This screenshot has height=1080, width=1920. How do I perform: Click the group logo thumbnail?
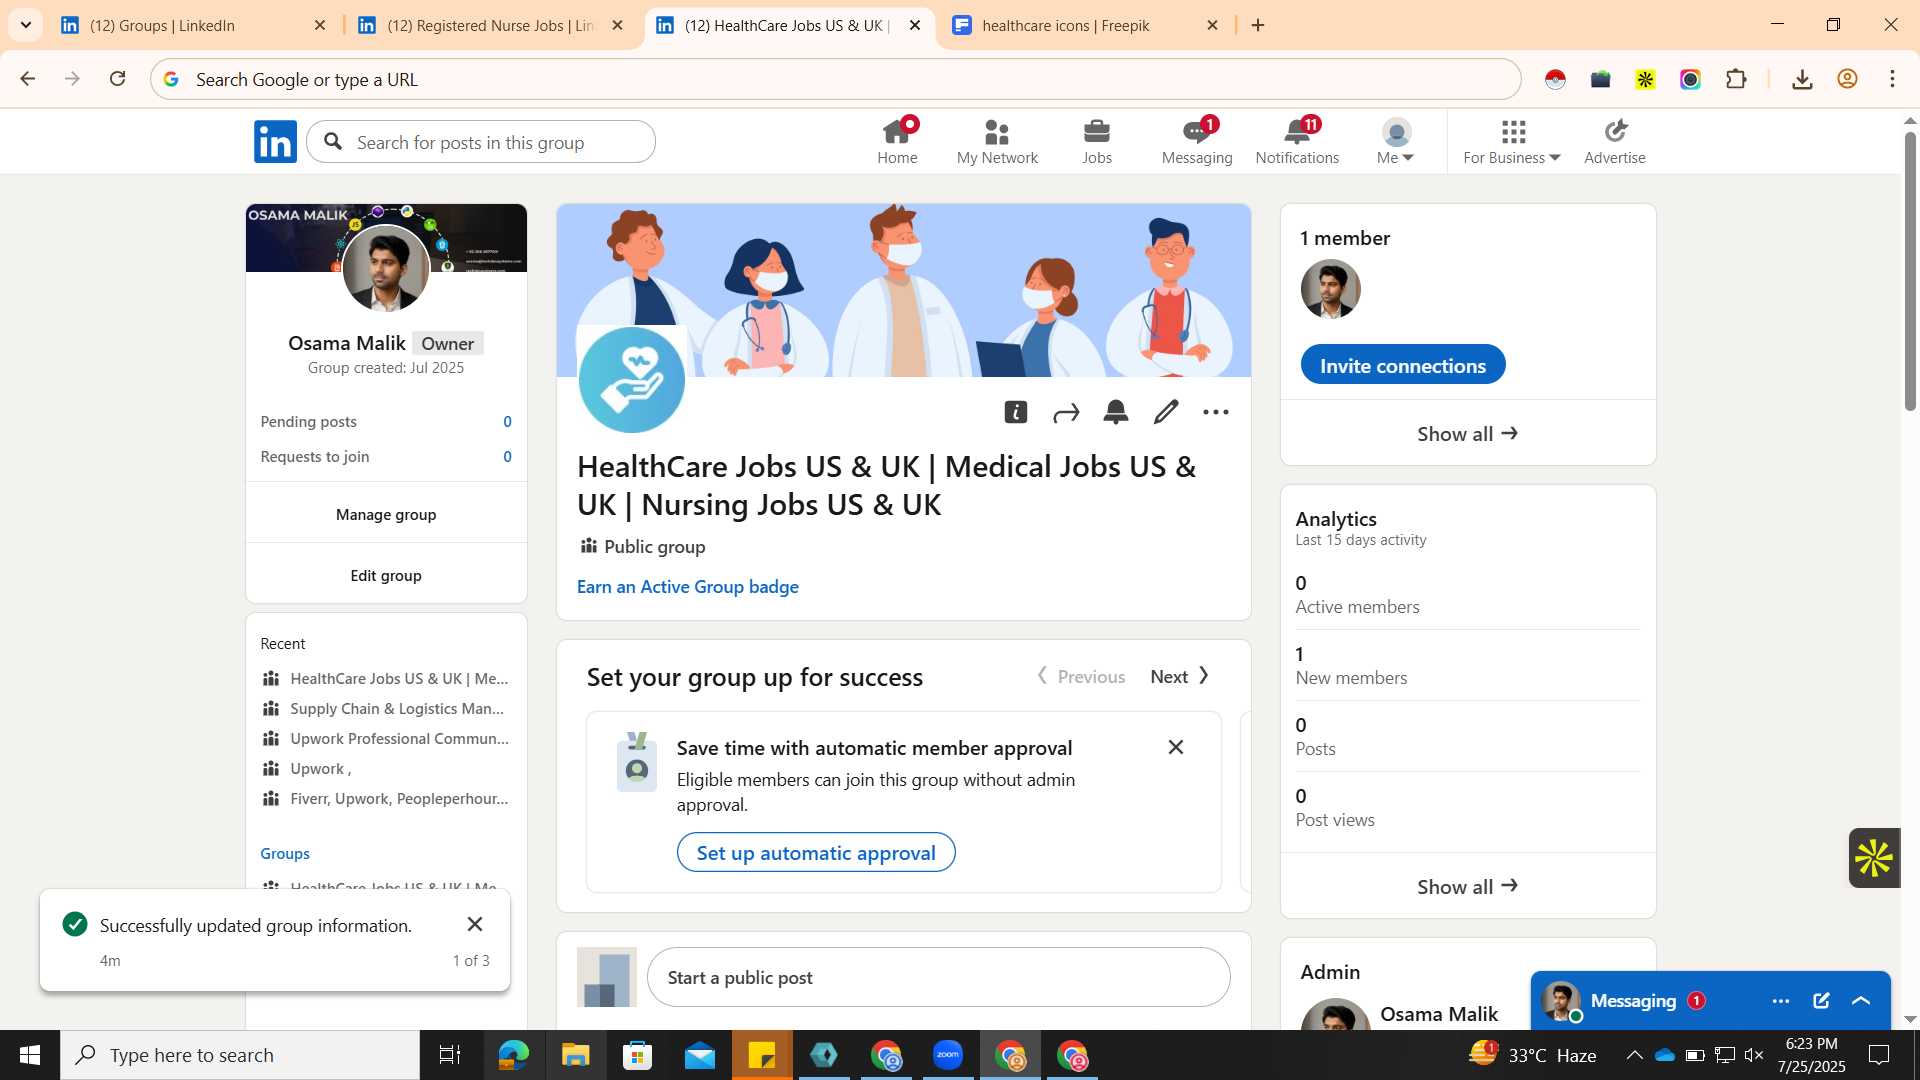(632, 380)
